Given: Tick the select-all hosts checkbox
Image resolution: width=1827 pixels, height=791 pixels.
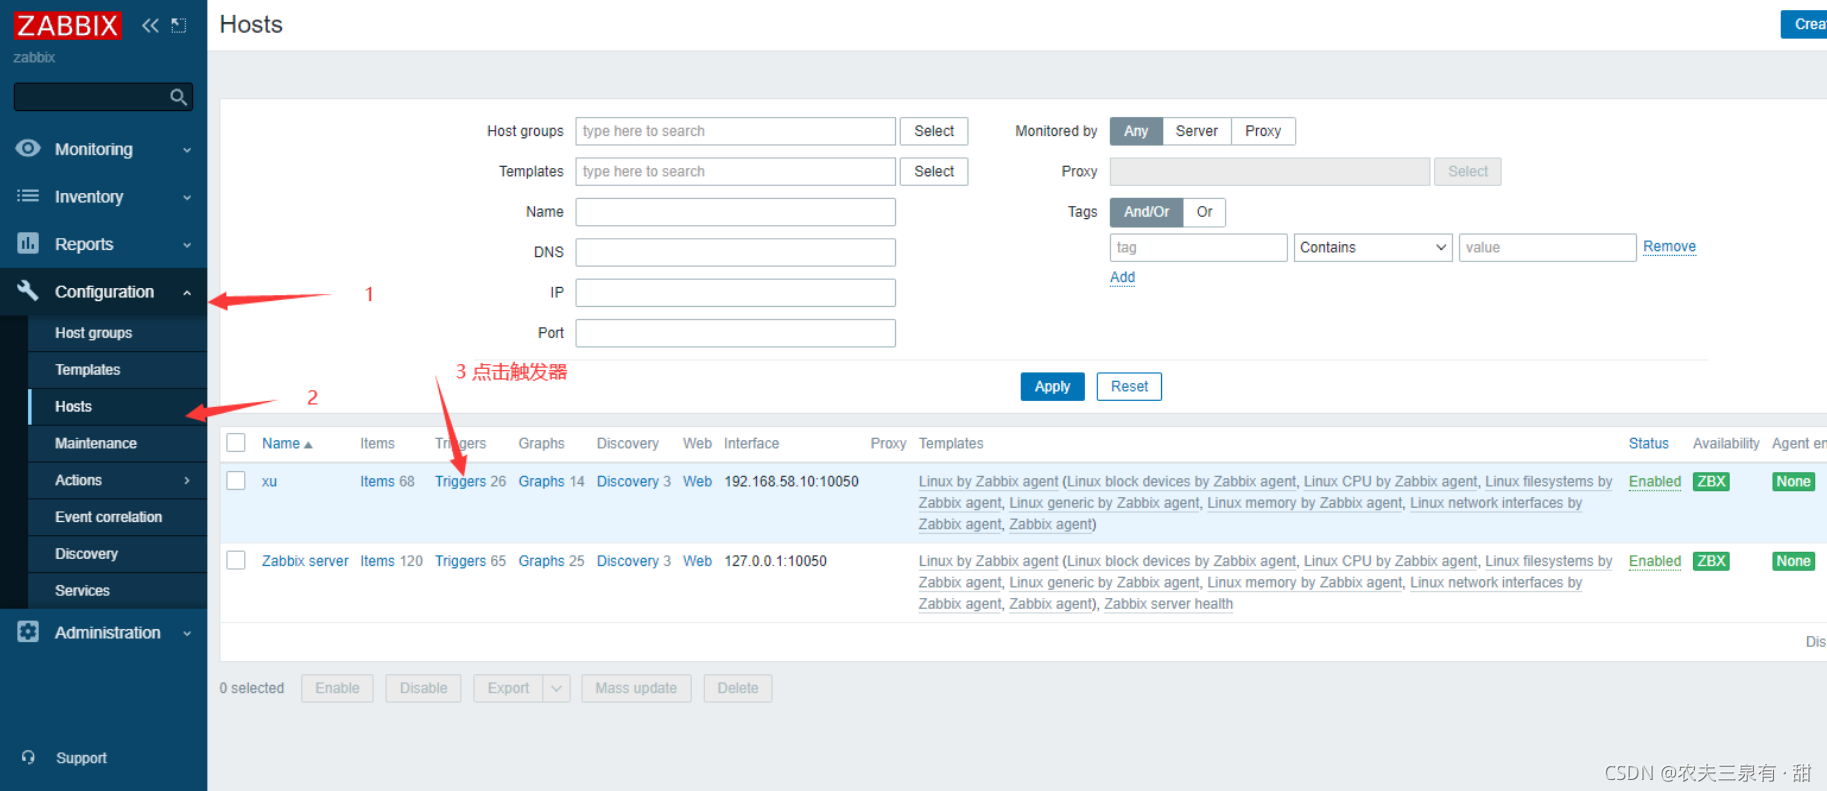Looking at the screenshot, I should point(236,443).
